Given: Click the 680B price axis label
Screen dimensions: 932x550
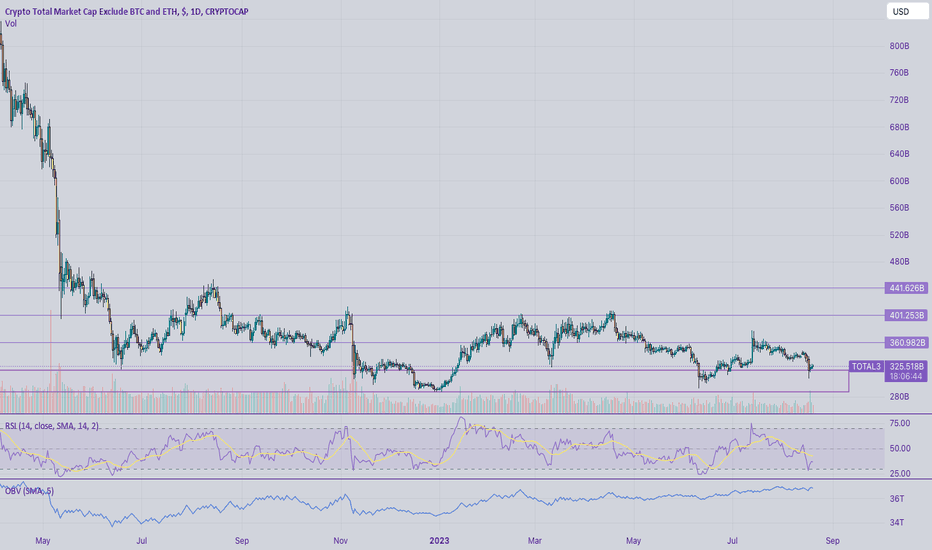Looking at the screenshot, I should (x=899, y=127).
